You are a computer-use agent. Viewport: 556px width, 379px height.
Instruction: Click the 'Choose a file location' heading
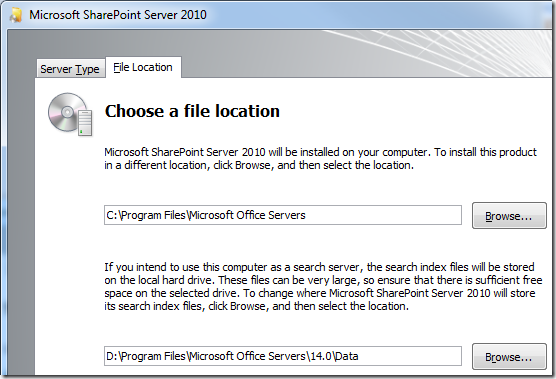[x=192, y=111]
